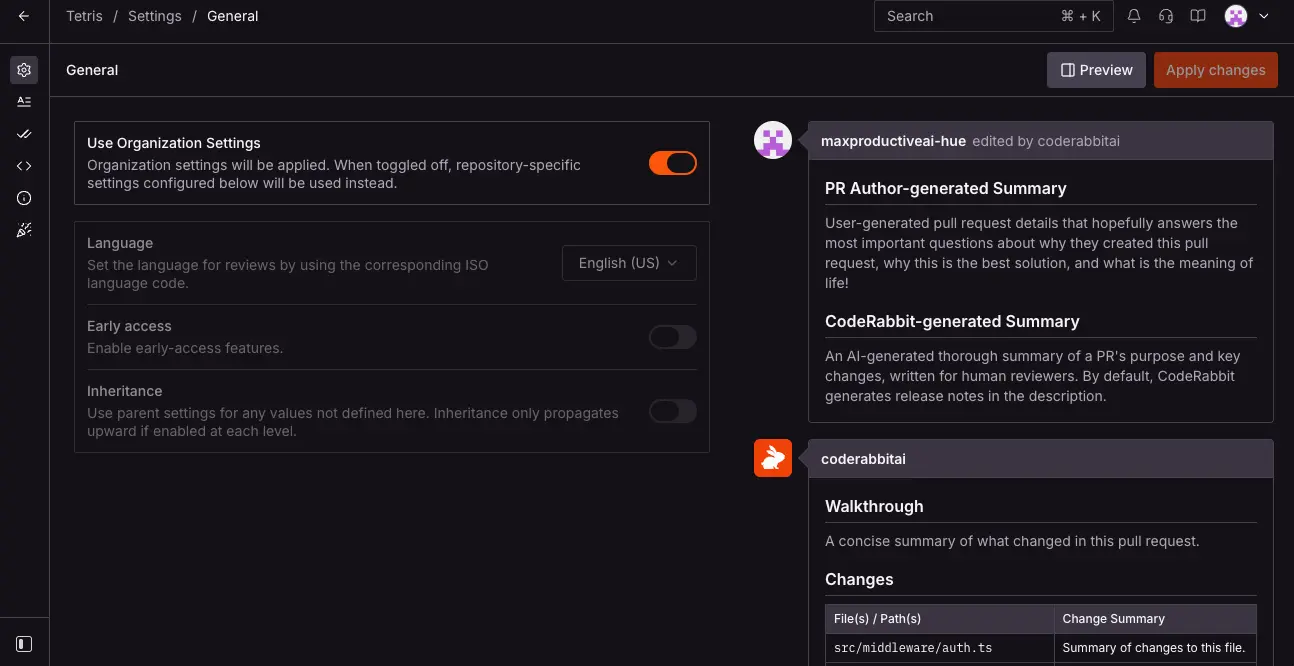
Task: Open the English (US) language dropdown
Action: coord(628,262)
